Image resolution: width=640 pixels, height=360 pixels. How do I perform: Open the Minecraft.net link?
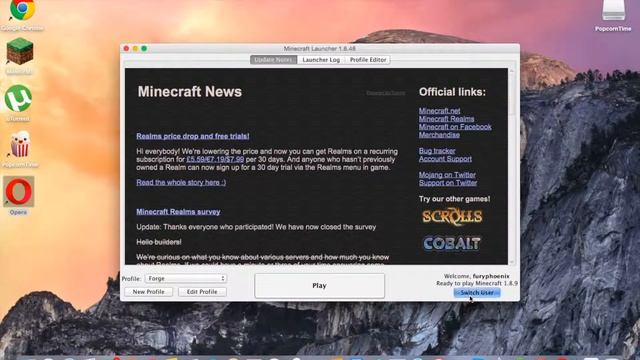click(439, 111)
